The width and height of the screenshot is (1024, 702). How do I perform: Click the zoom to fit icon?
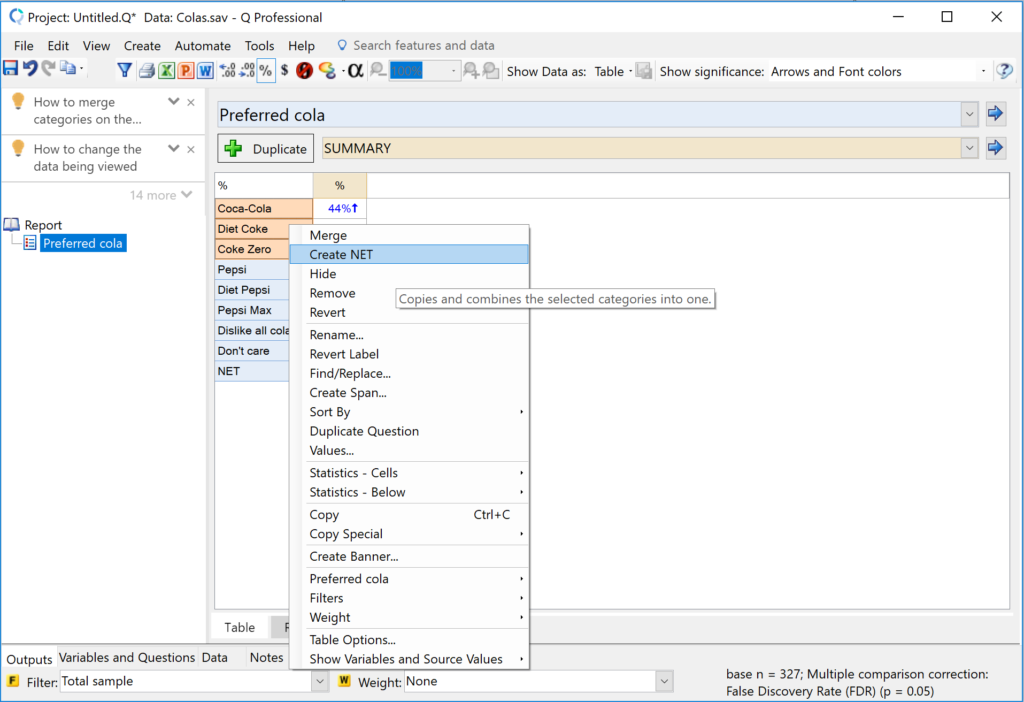(491, 71)
